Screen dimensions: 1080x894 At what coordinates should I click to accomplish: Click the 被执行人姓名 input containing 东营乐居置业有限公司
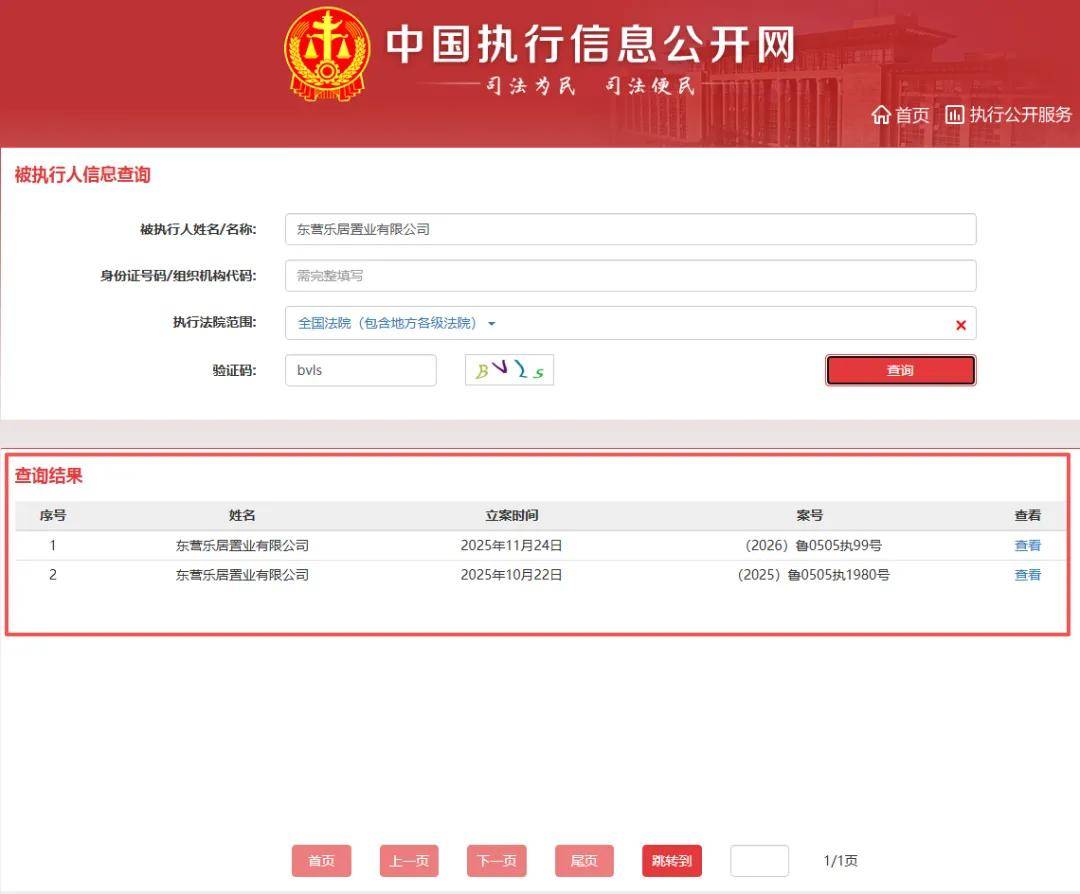click(x=630, y=229)
